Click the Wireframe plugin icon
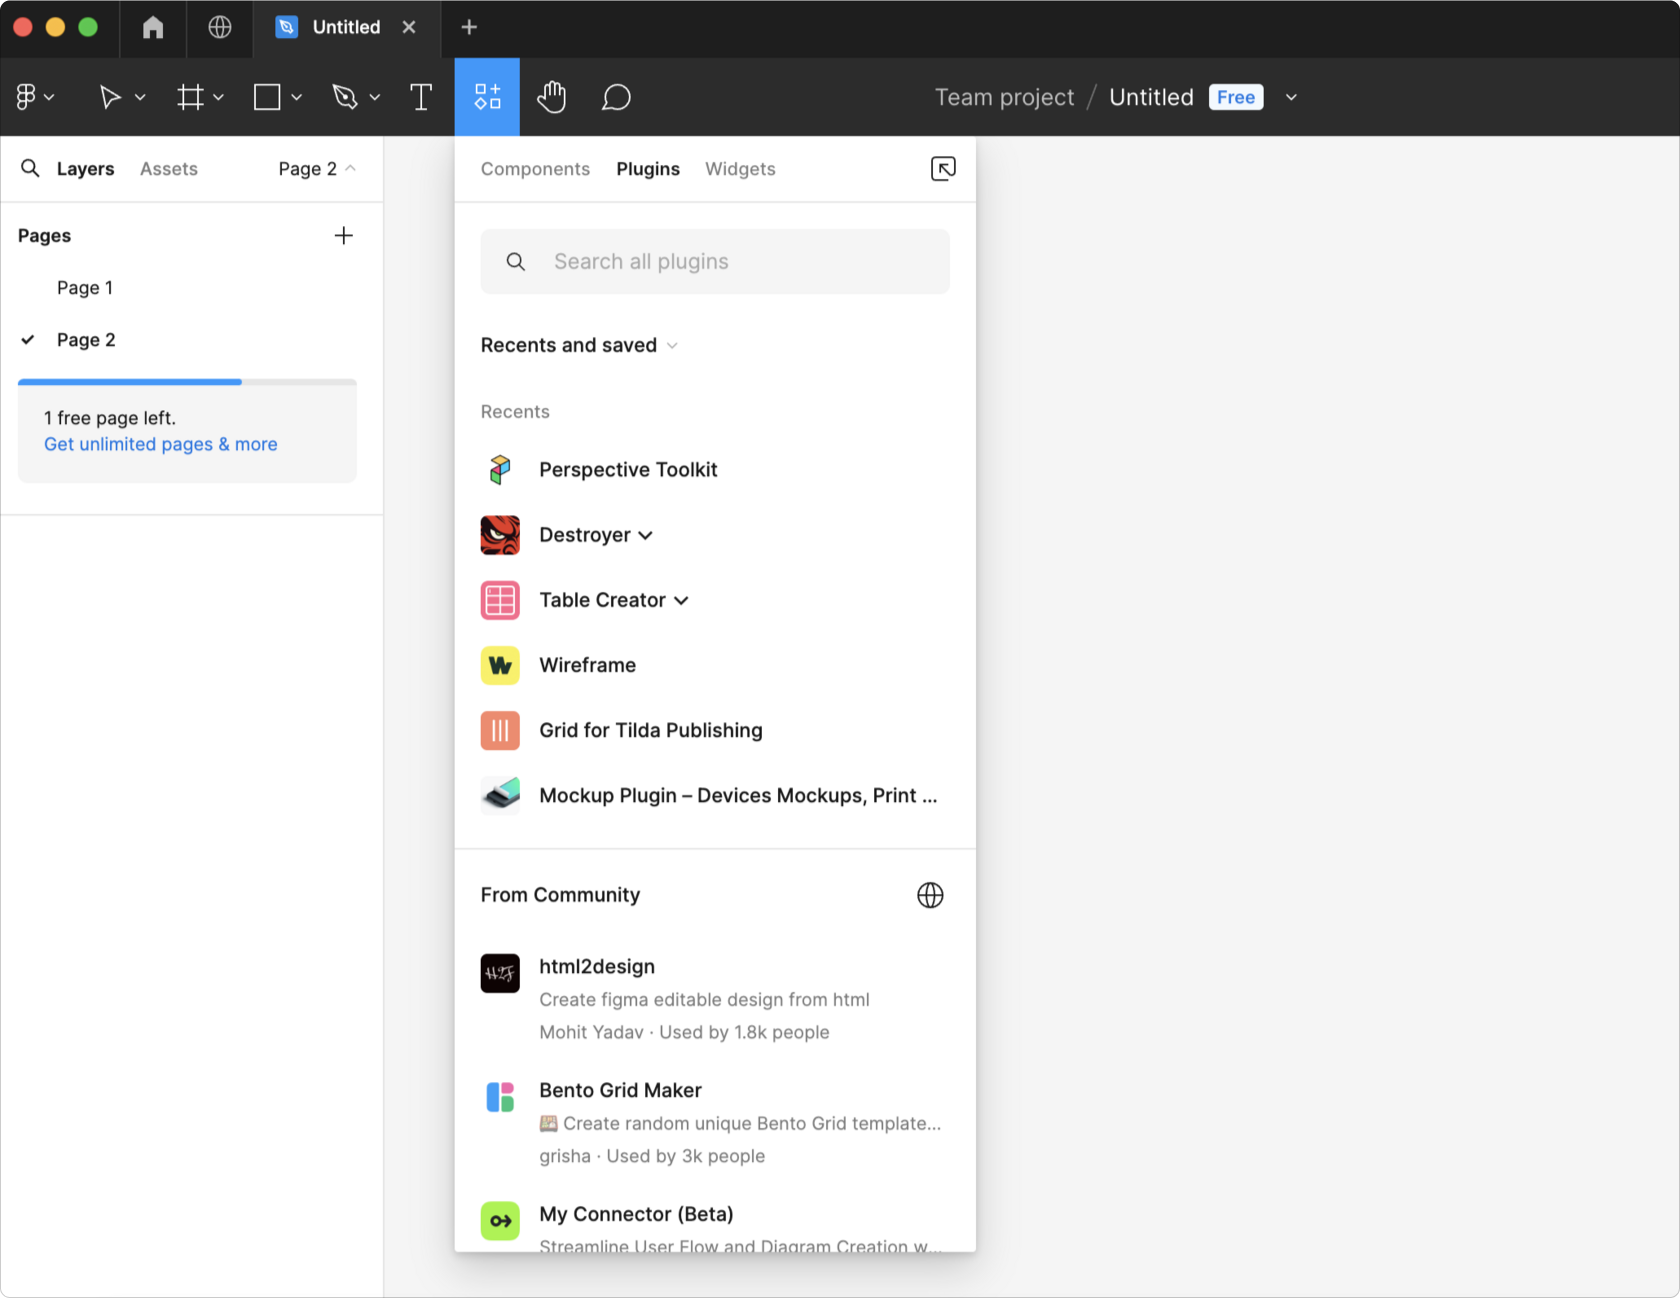 (500, 665)
